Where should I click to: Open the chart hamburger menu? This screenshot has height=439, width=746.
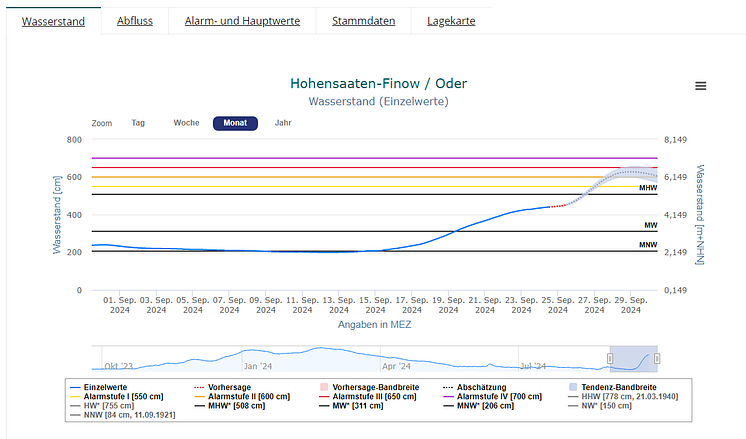[x=700, y=86]
